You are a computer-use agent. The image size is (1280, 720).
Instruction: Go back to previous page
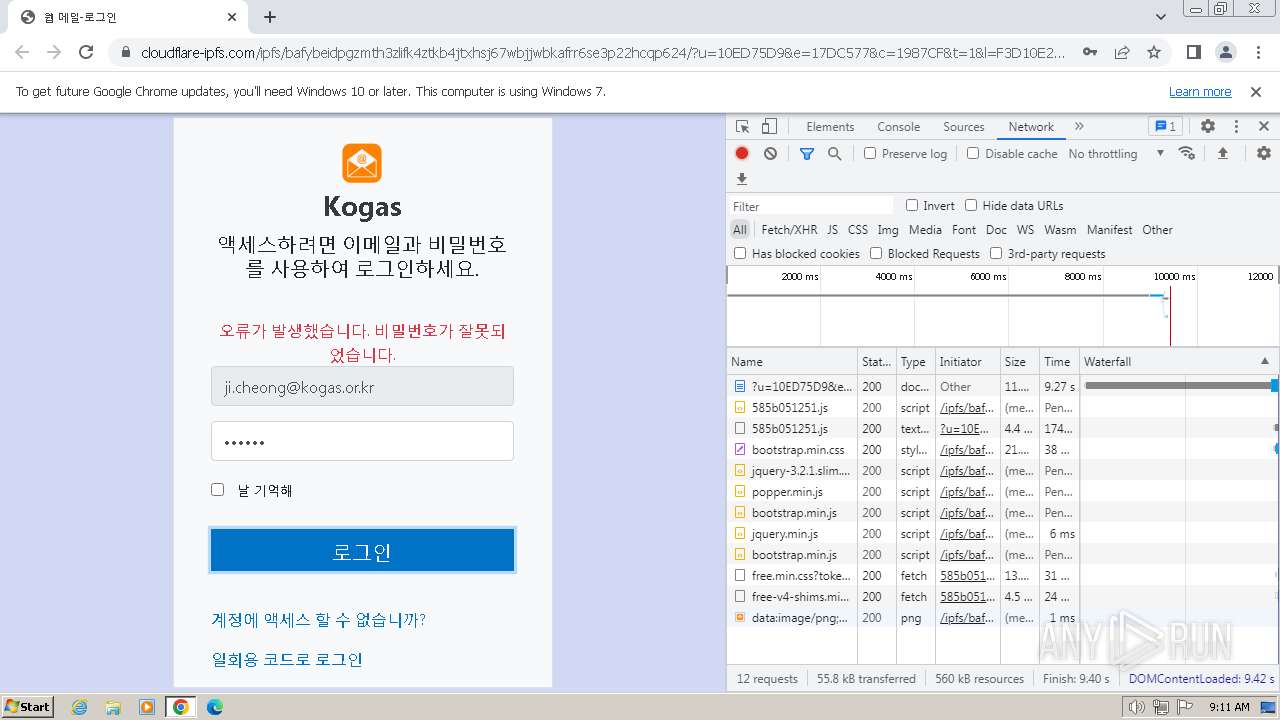22,52
